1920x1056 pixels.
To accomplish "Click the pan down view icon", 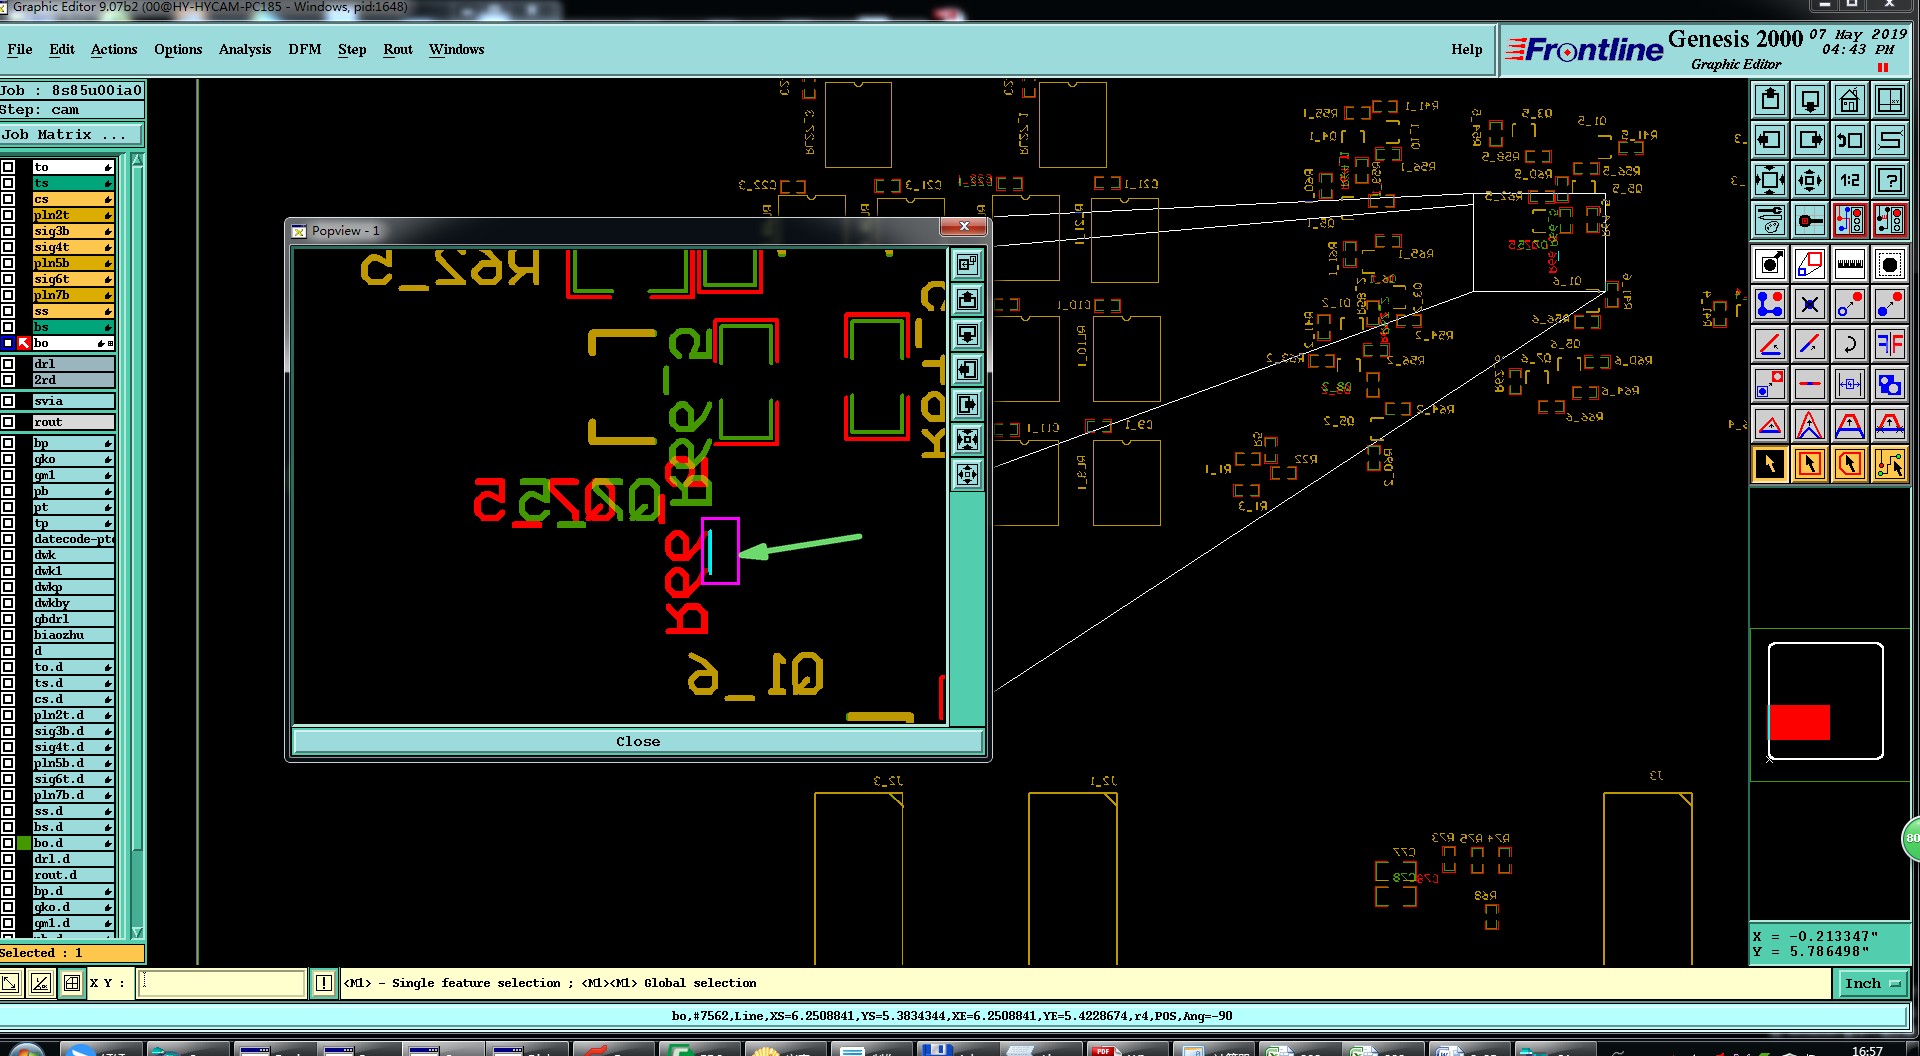I will (x=1810, y=100).
